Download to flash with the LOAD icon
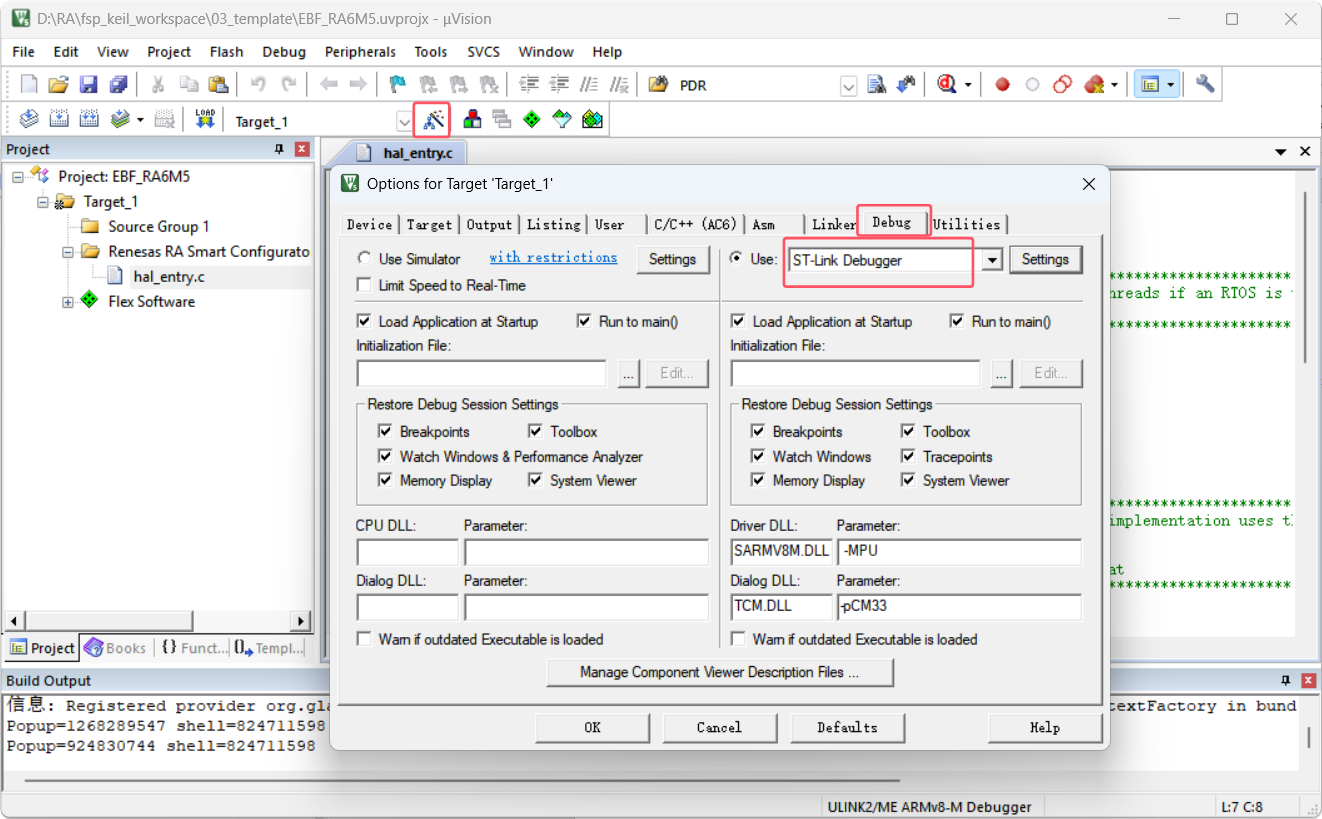The width and height of the screenshot is (1322, 819). coord(205,120)
